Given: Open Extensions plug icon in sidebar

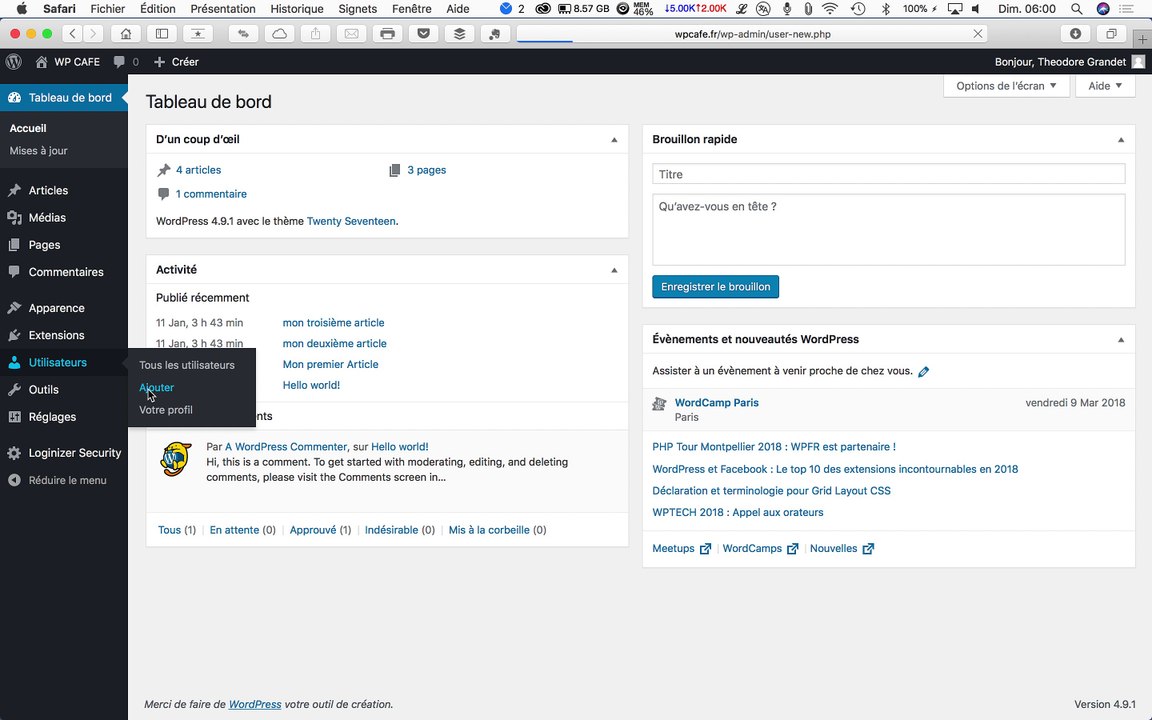Looking at the screenshot, I should coord(14,335).
